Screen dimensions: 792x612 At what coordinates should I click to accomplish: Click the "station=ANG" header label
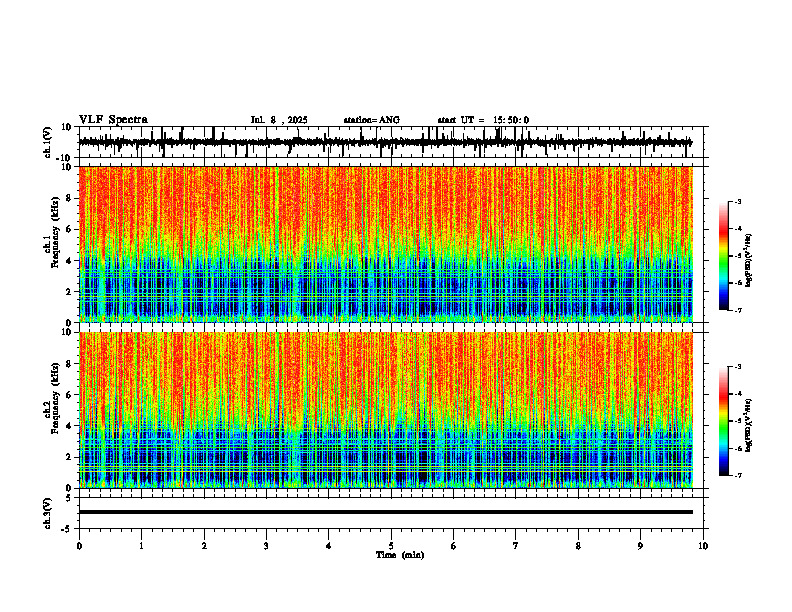pyautogui.click(x=372, y=120)
